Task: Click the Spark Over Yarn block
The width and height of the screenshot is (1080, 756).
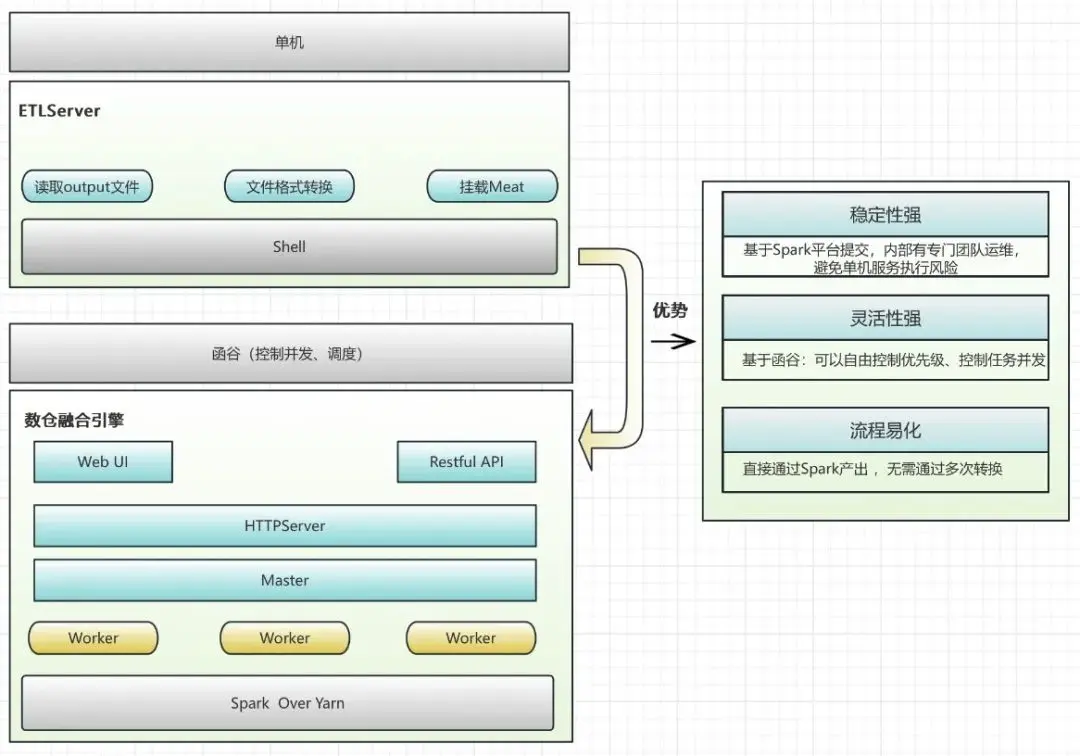Action: click(287, 703)
